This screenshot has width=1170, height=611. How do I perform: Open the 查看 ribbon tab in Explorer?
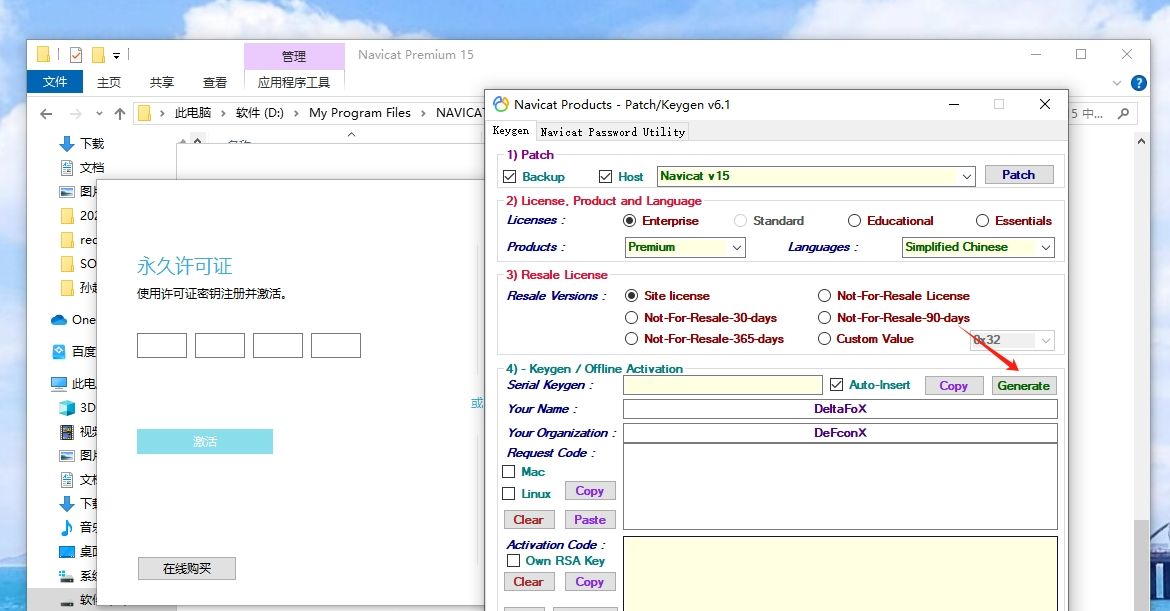click(215, 82)
